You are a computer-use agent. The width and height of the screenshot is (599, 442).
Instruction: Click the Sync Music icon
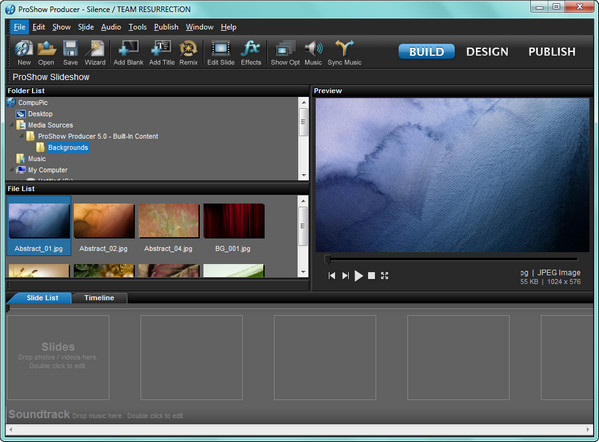pyautogui.click(x=344, y=52)
